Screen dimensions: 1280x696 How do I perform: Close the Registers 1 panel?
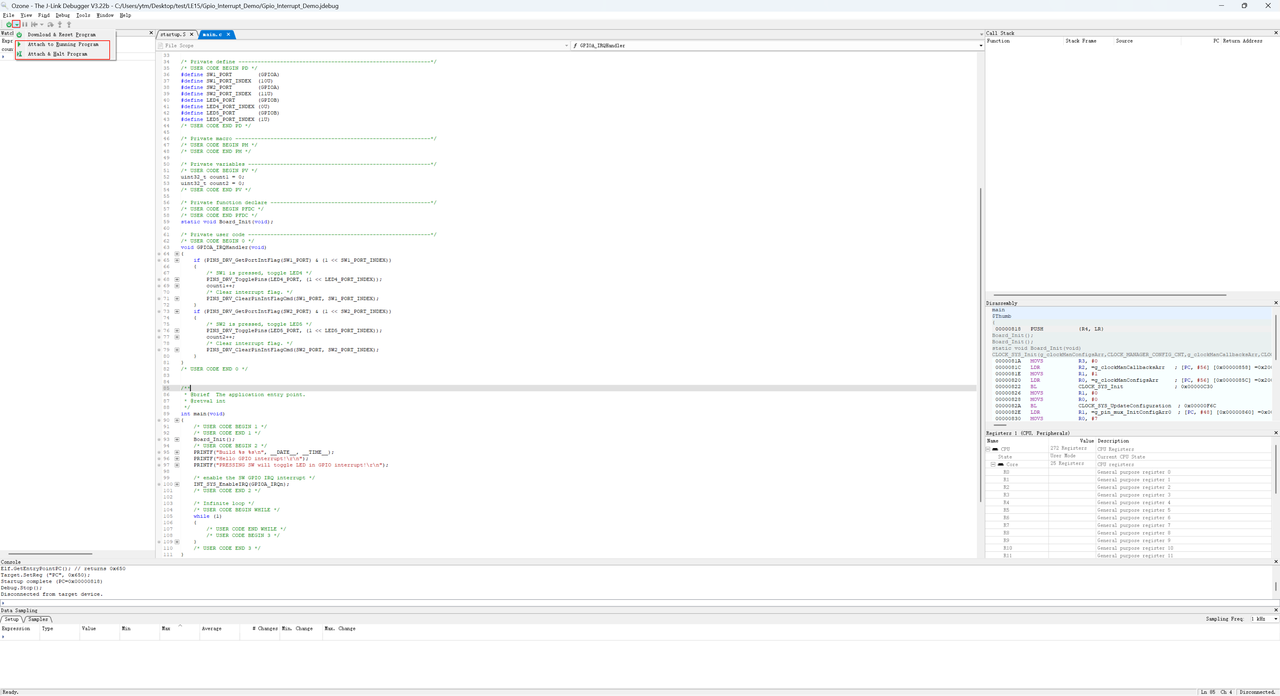coord(1275,433)
